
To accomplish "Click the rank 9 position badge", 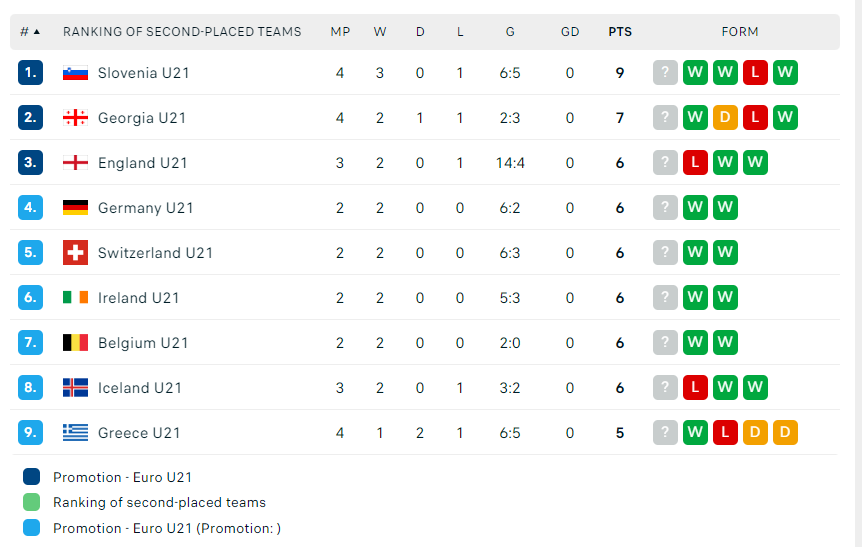I will [31, 433].
